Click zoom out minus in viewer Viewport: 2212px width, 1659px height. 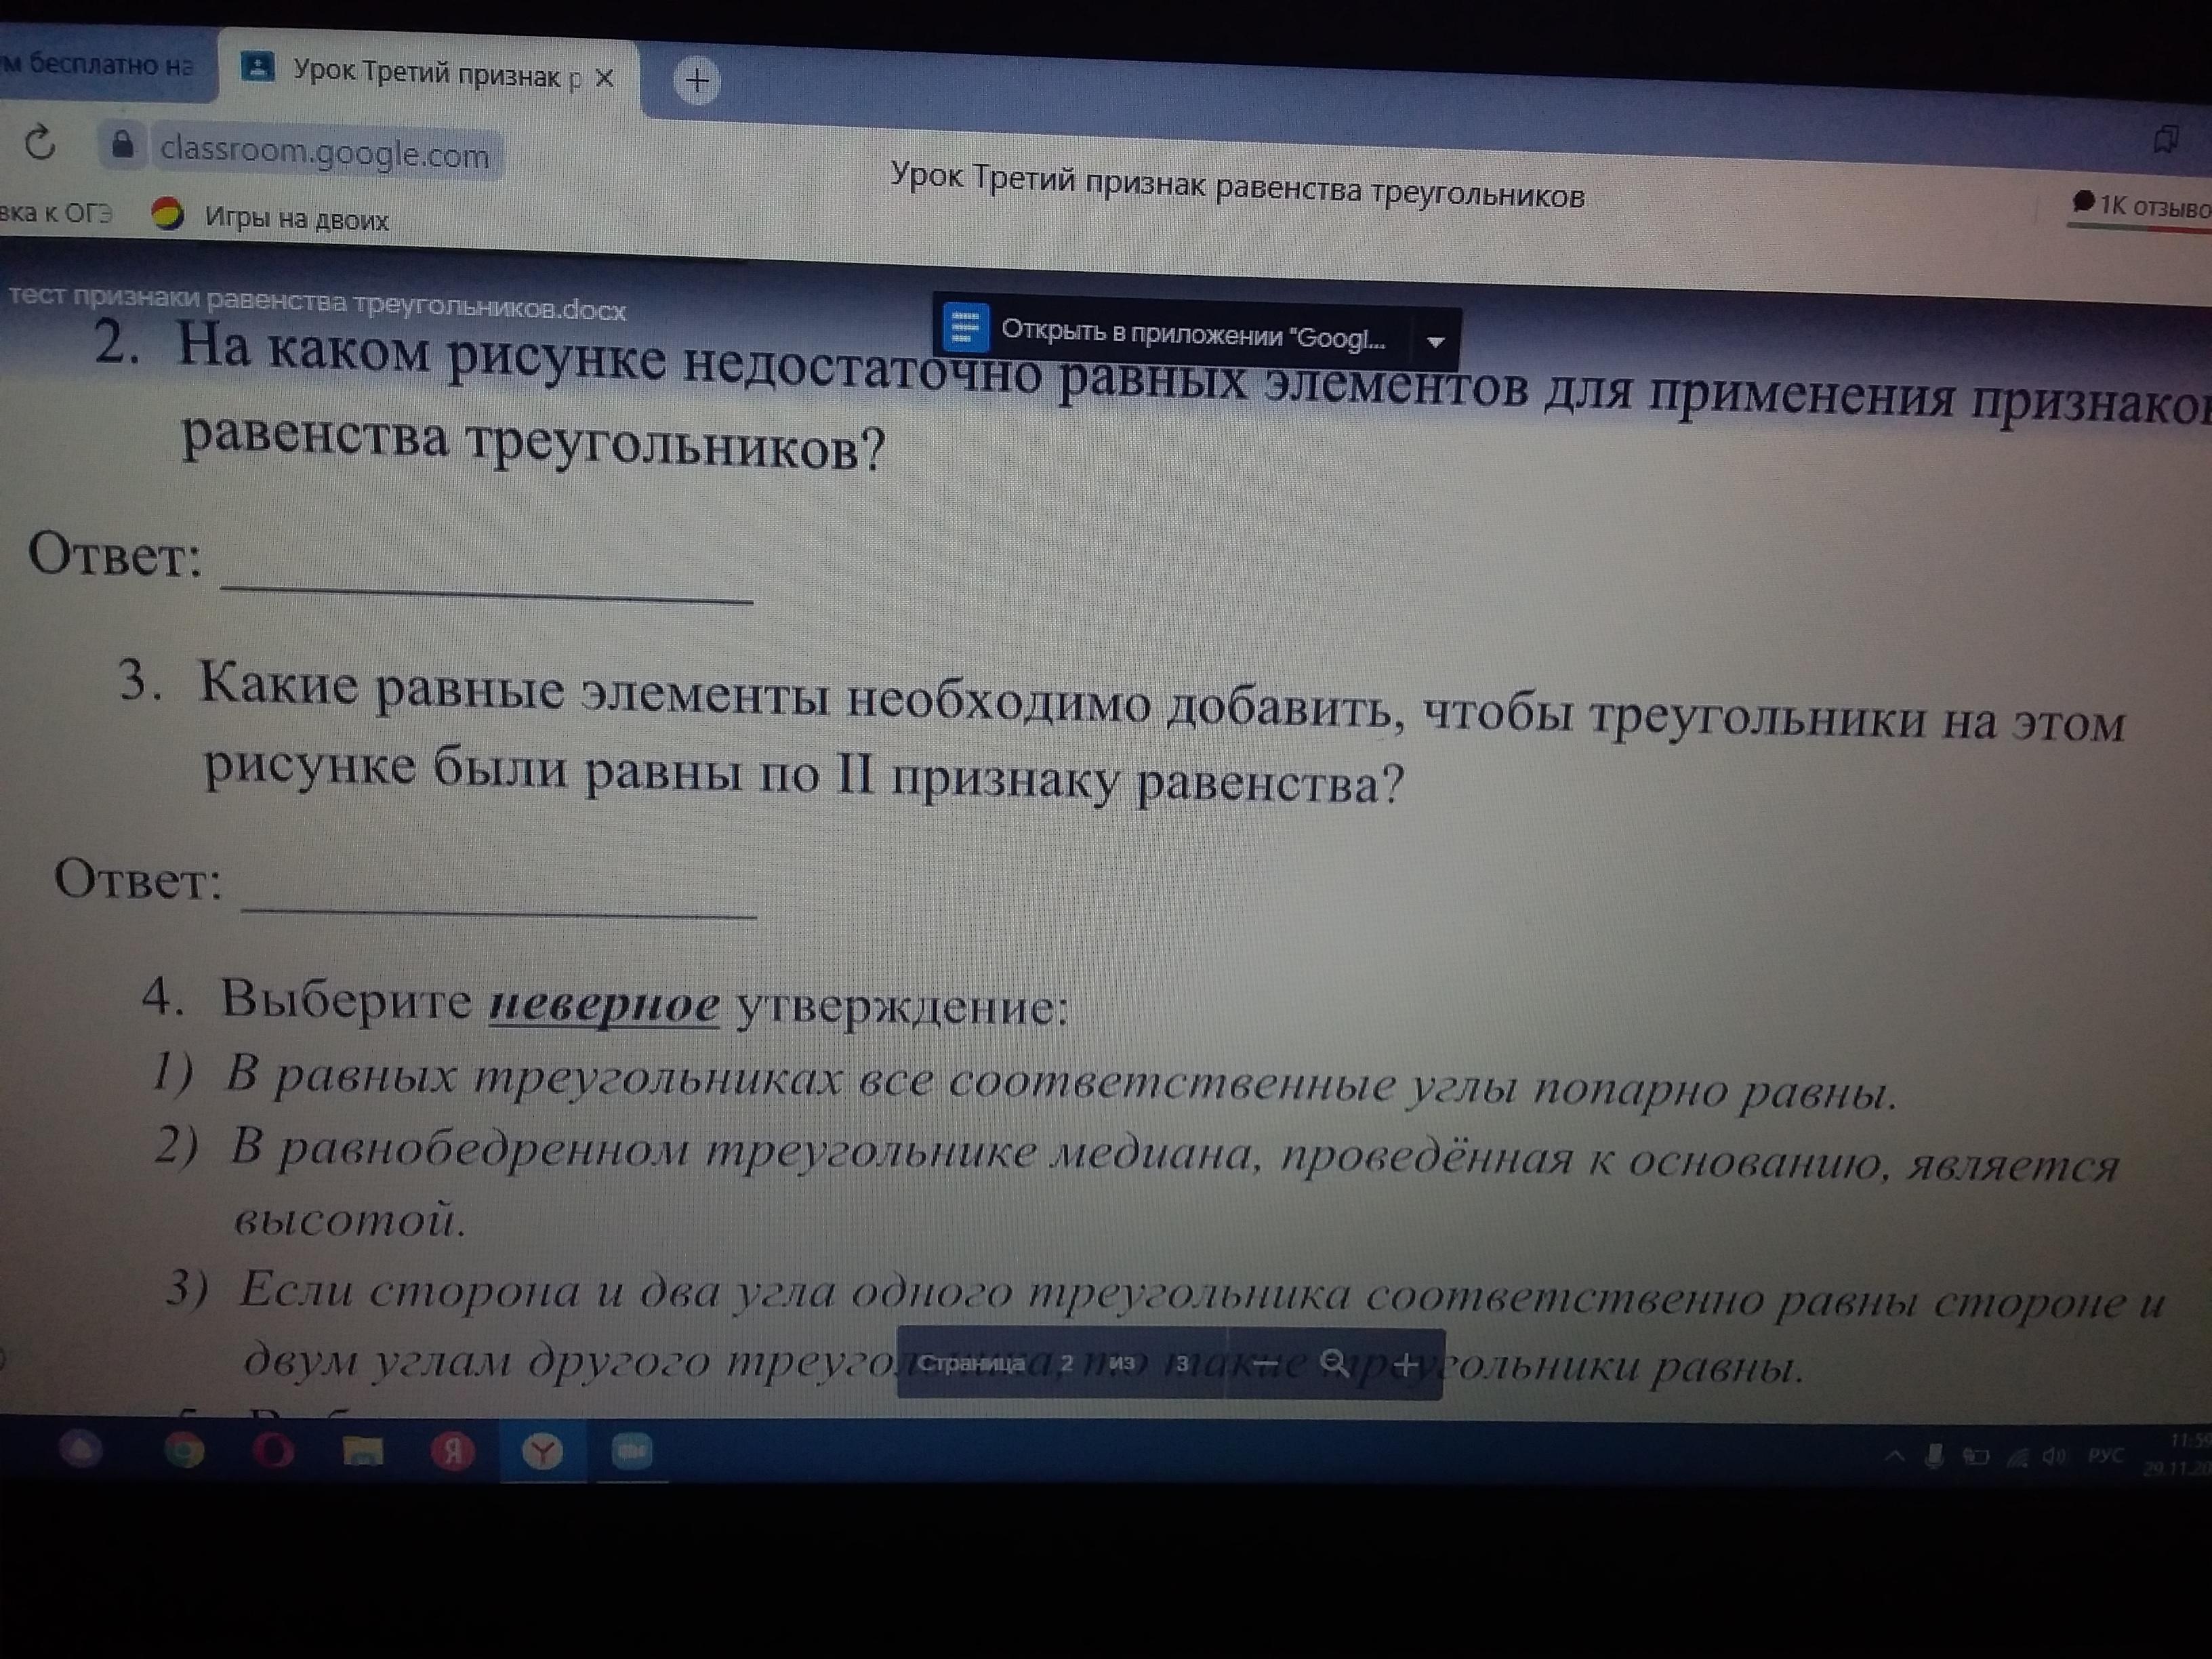tap(1265, 1363)
